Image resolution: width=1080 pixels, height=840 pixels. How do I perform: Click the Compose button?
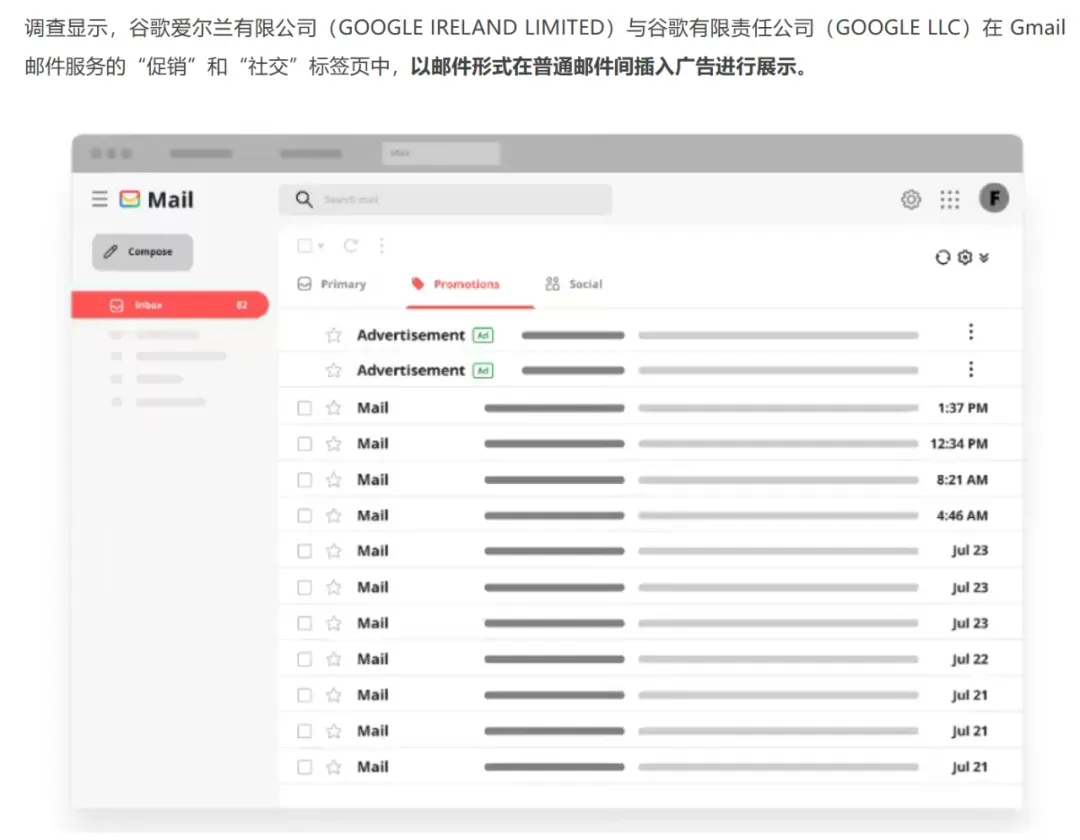pos(143,252)
